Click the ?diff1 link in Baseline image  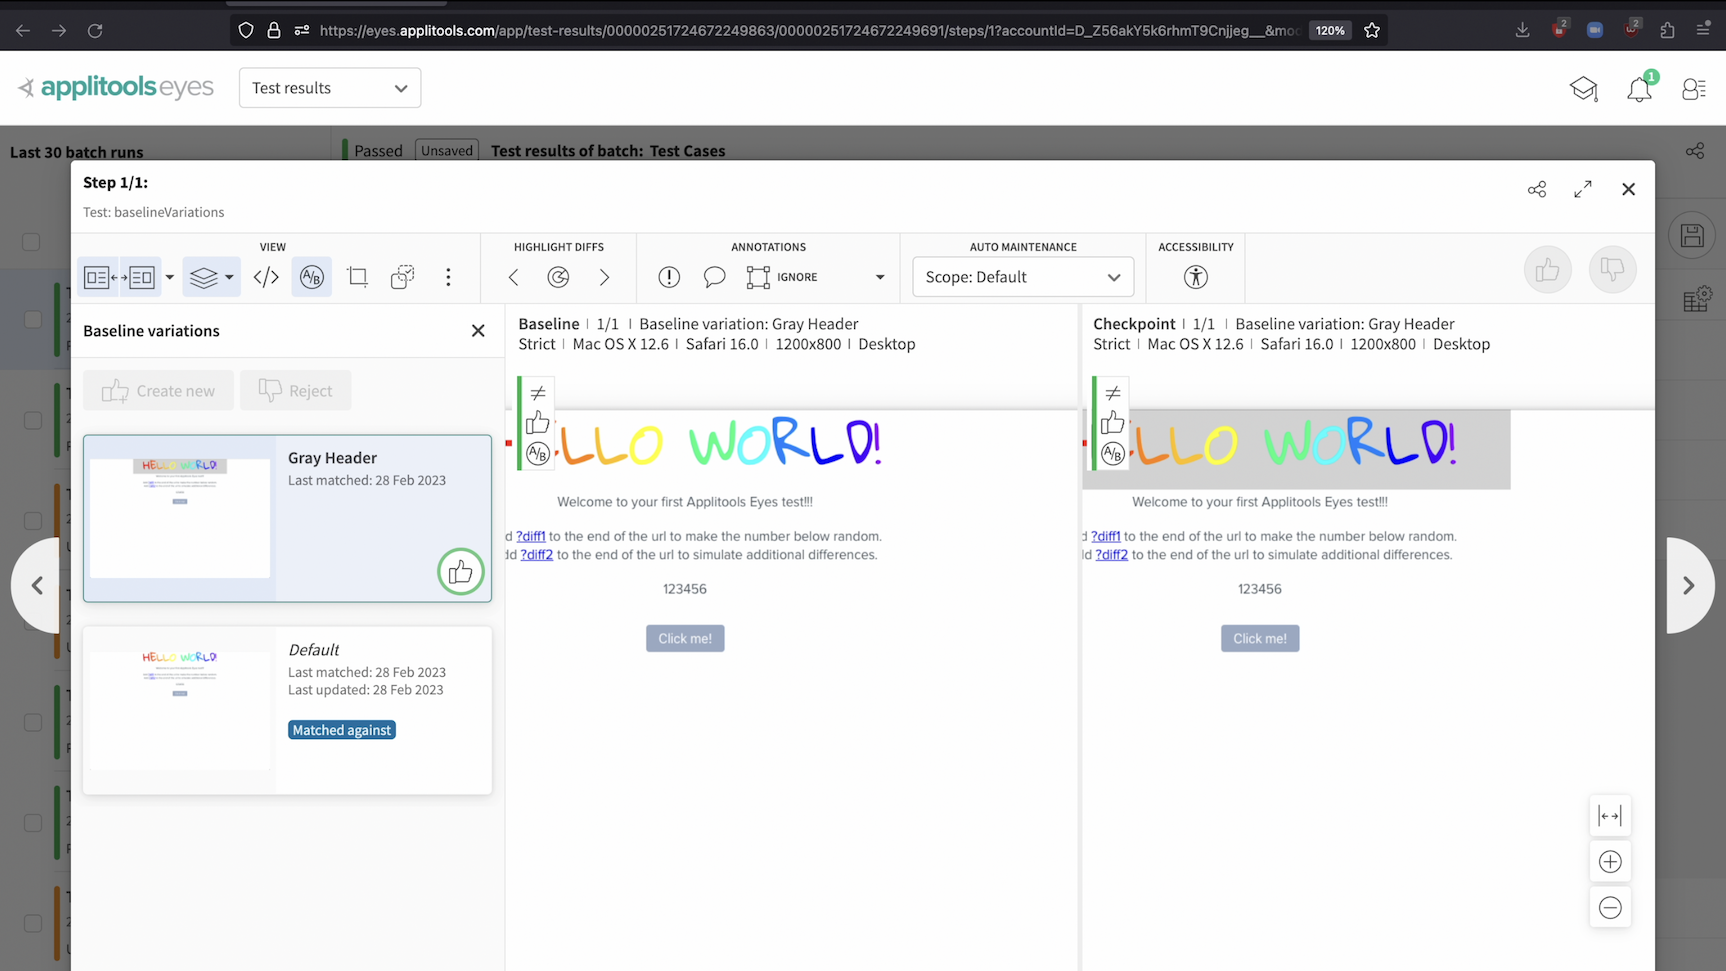pyautogui.click(x=531, y=536)
